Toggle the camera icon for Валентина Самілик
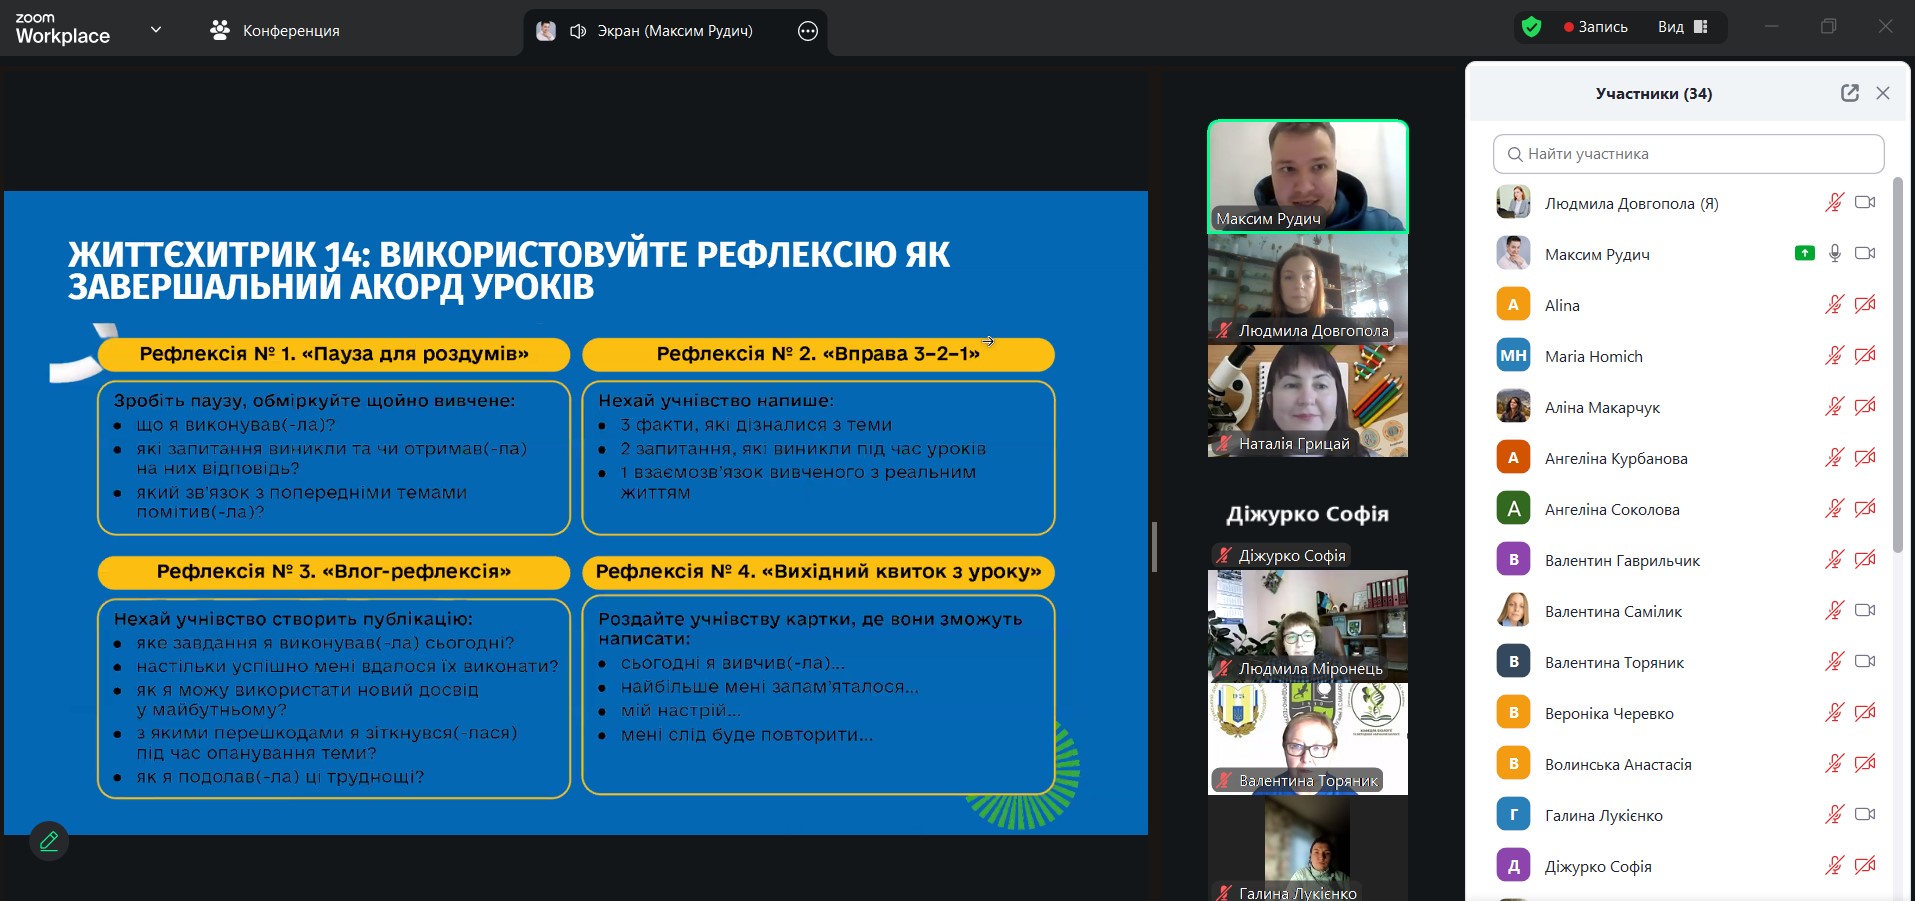Screen dimensions: 1915x901 tap(1865, 611)
